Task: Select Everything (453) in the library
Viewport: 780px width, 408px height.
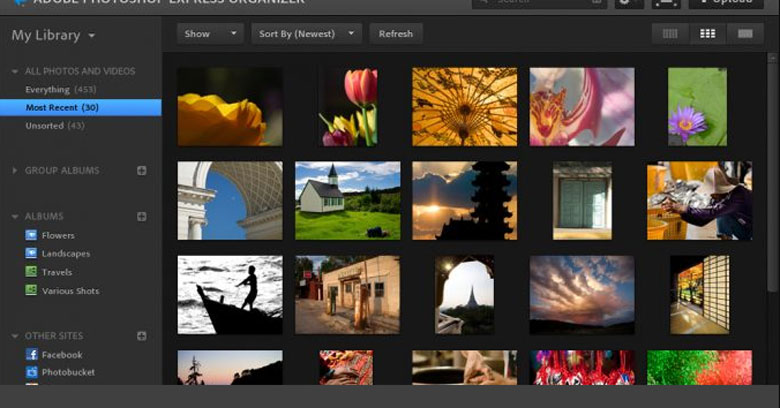Action: click(61, 90)
